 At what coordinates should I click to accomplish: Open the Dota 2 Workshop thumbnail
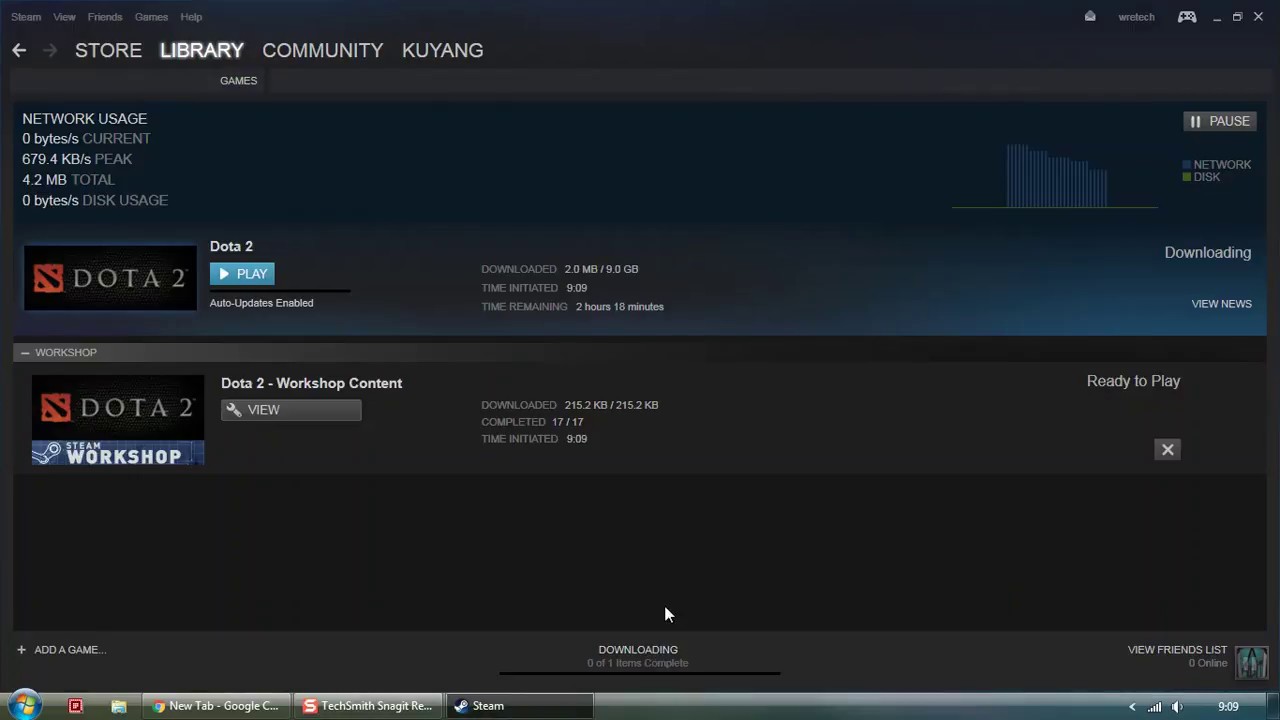coord(118,420)
